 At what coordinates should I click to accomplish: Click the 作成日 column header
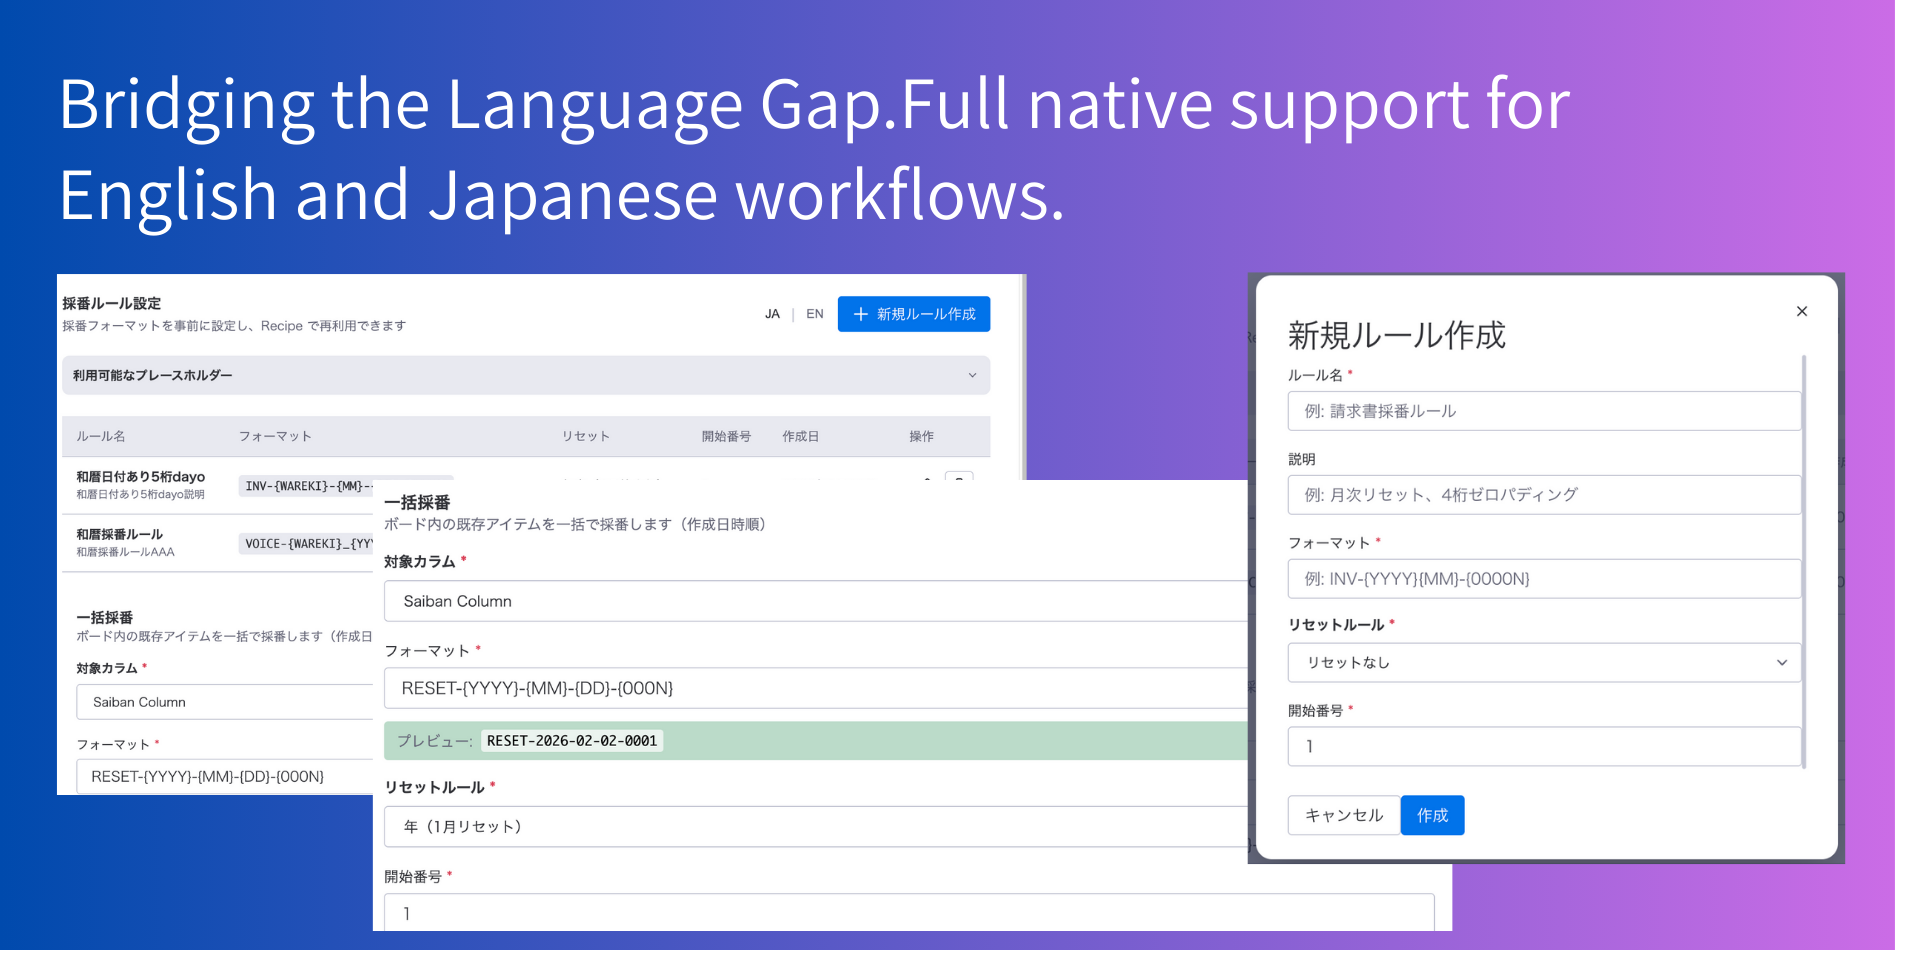[x=800, y=437]
